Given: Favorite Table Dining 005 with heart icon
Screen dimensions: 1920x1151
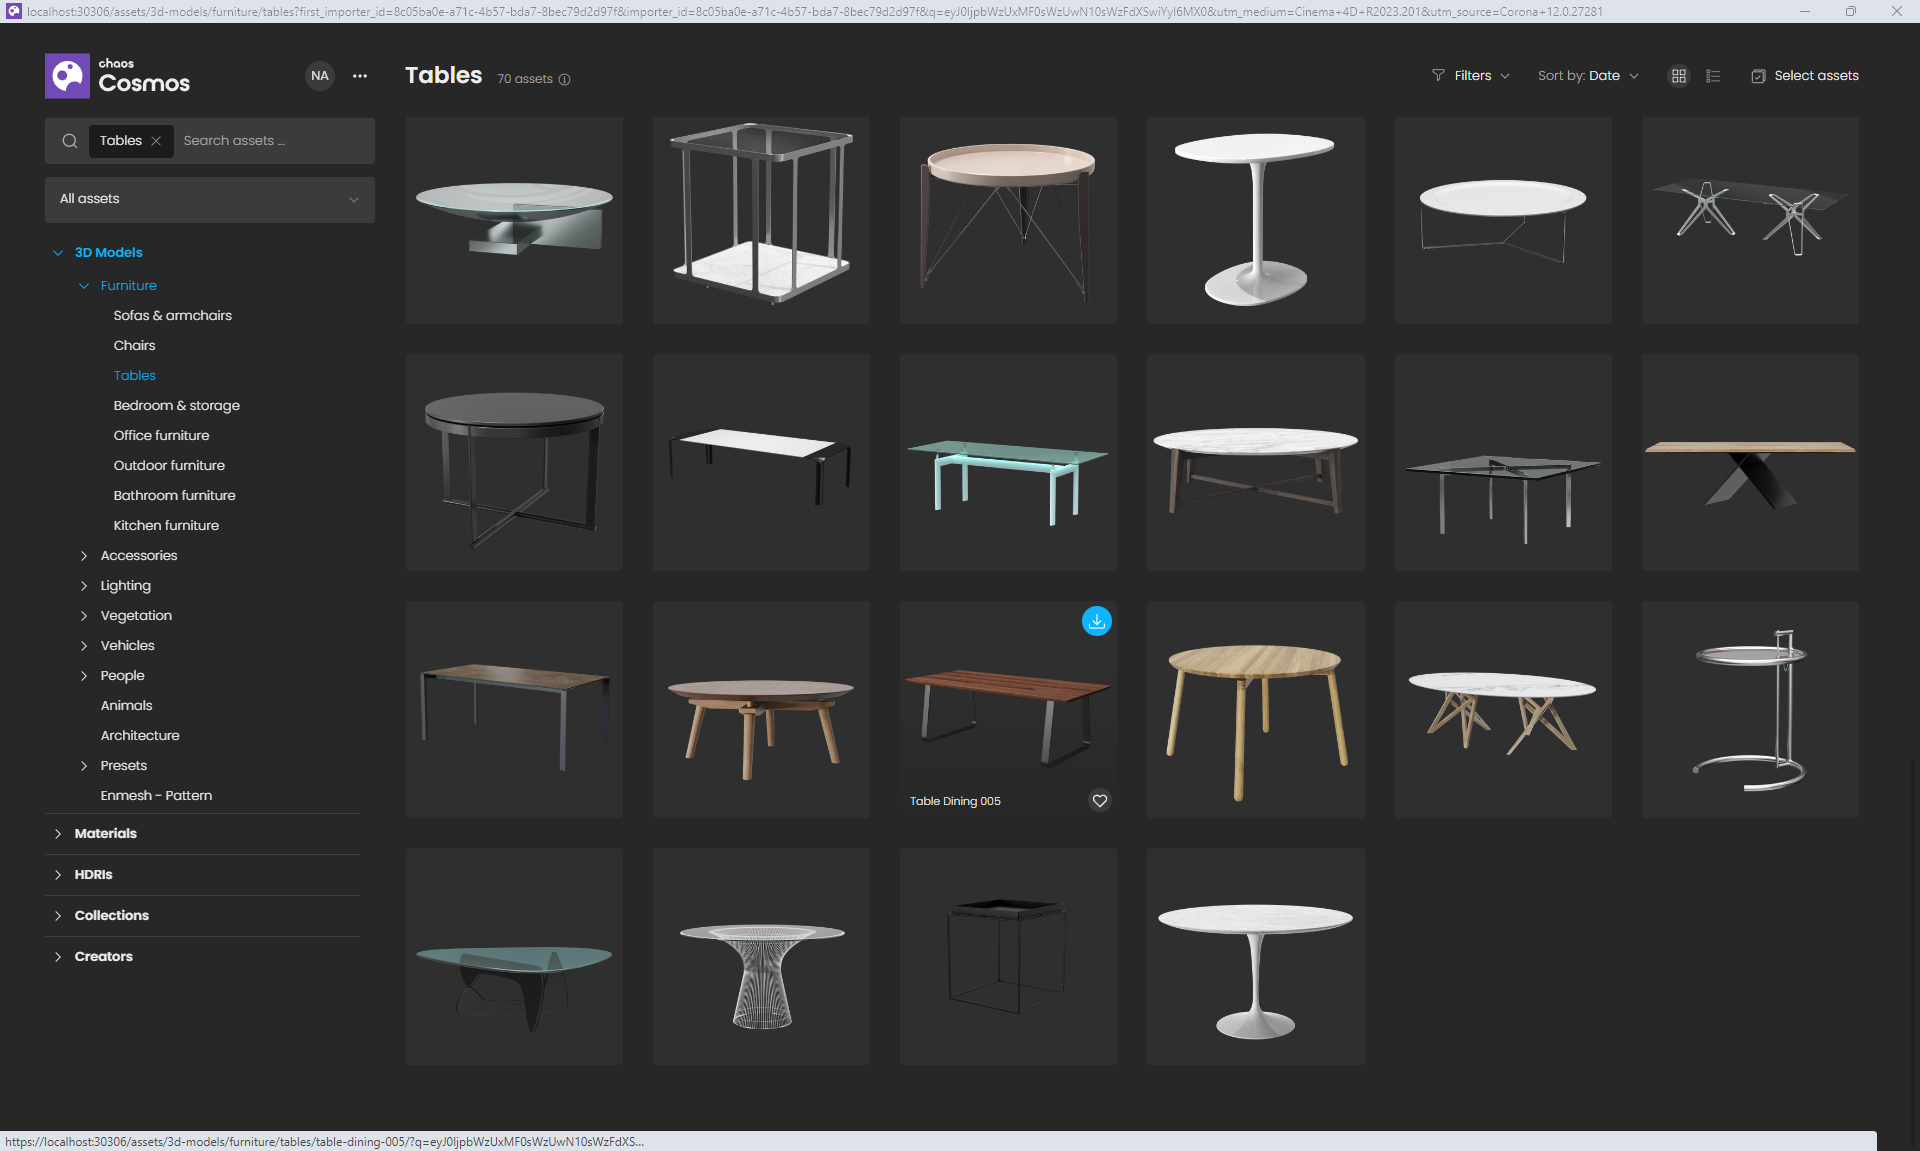Looking at the screenshot, I should pos(1100,801).
